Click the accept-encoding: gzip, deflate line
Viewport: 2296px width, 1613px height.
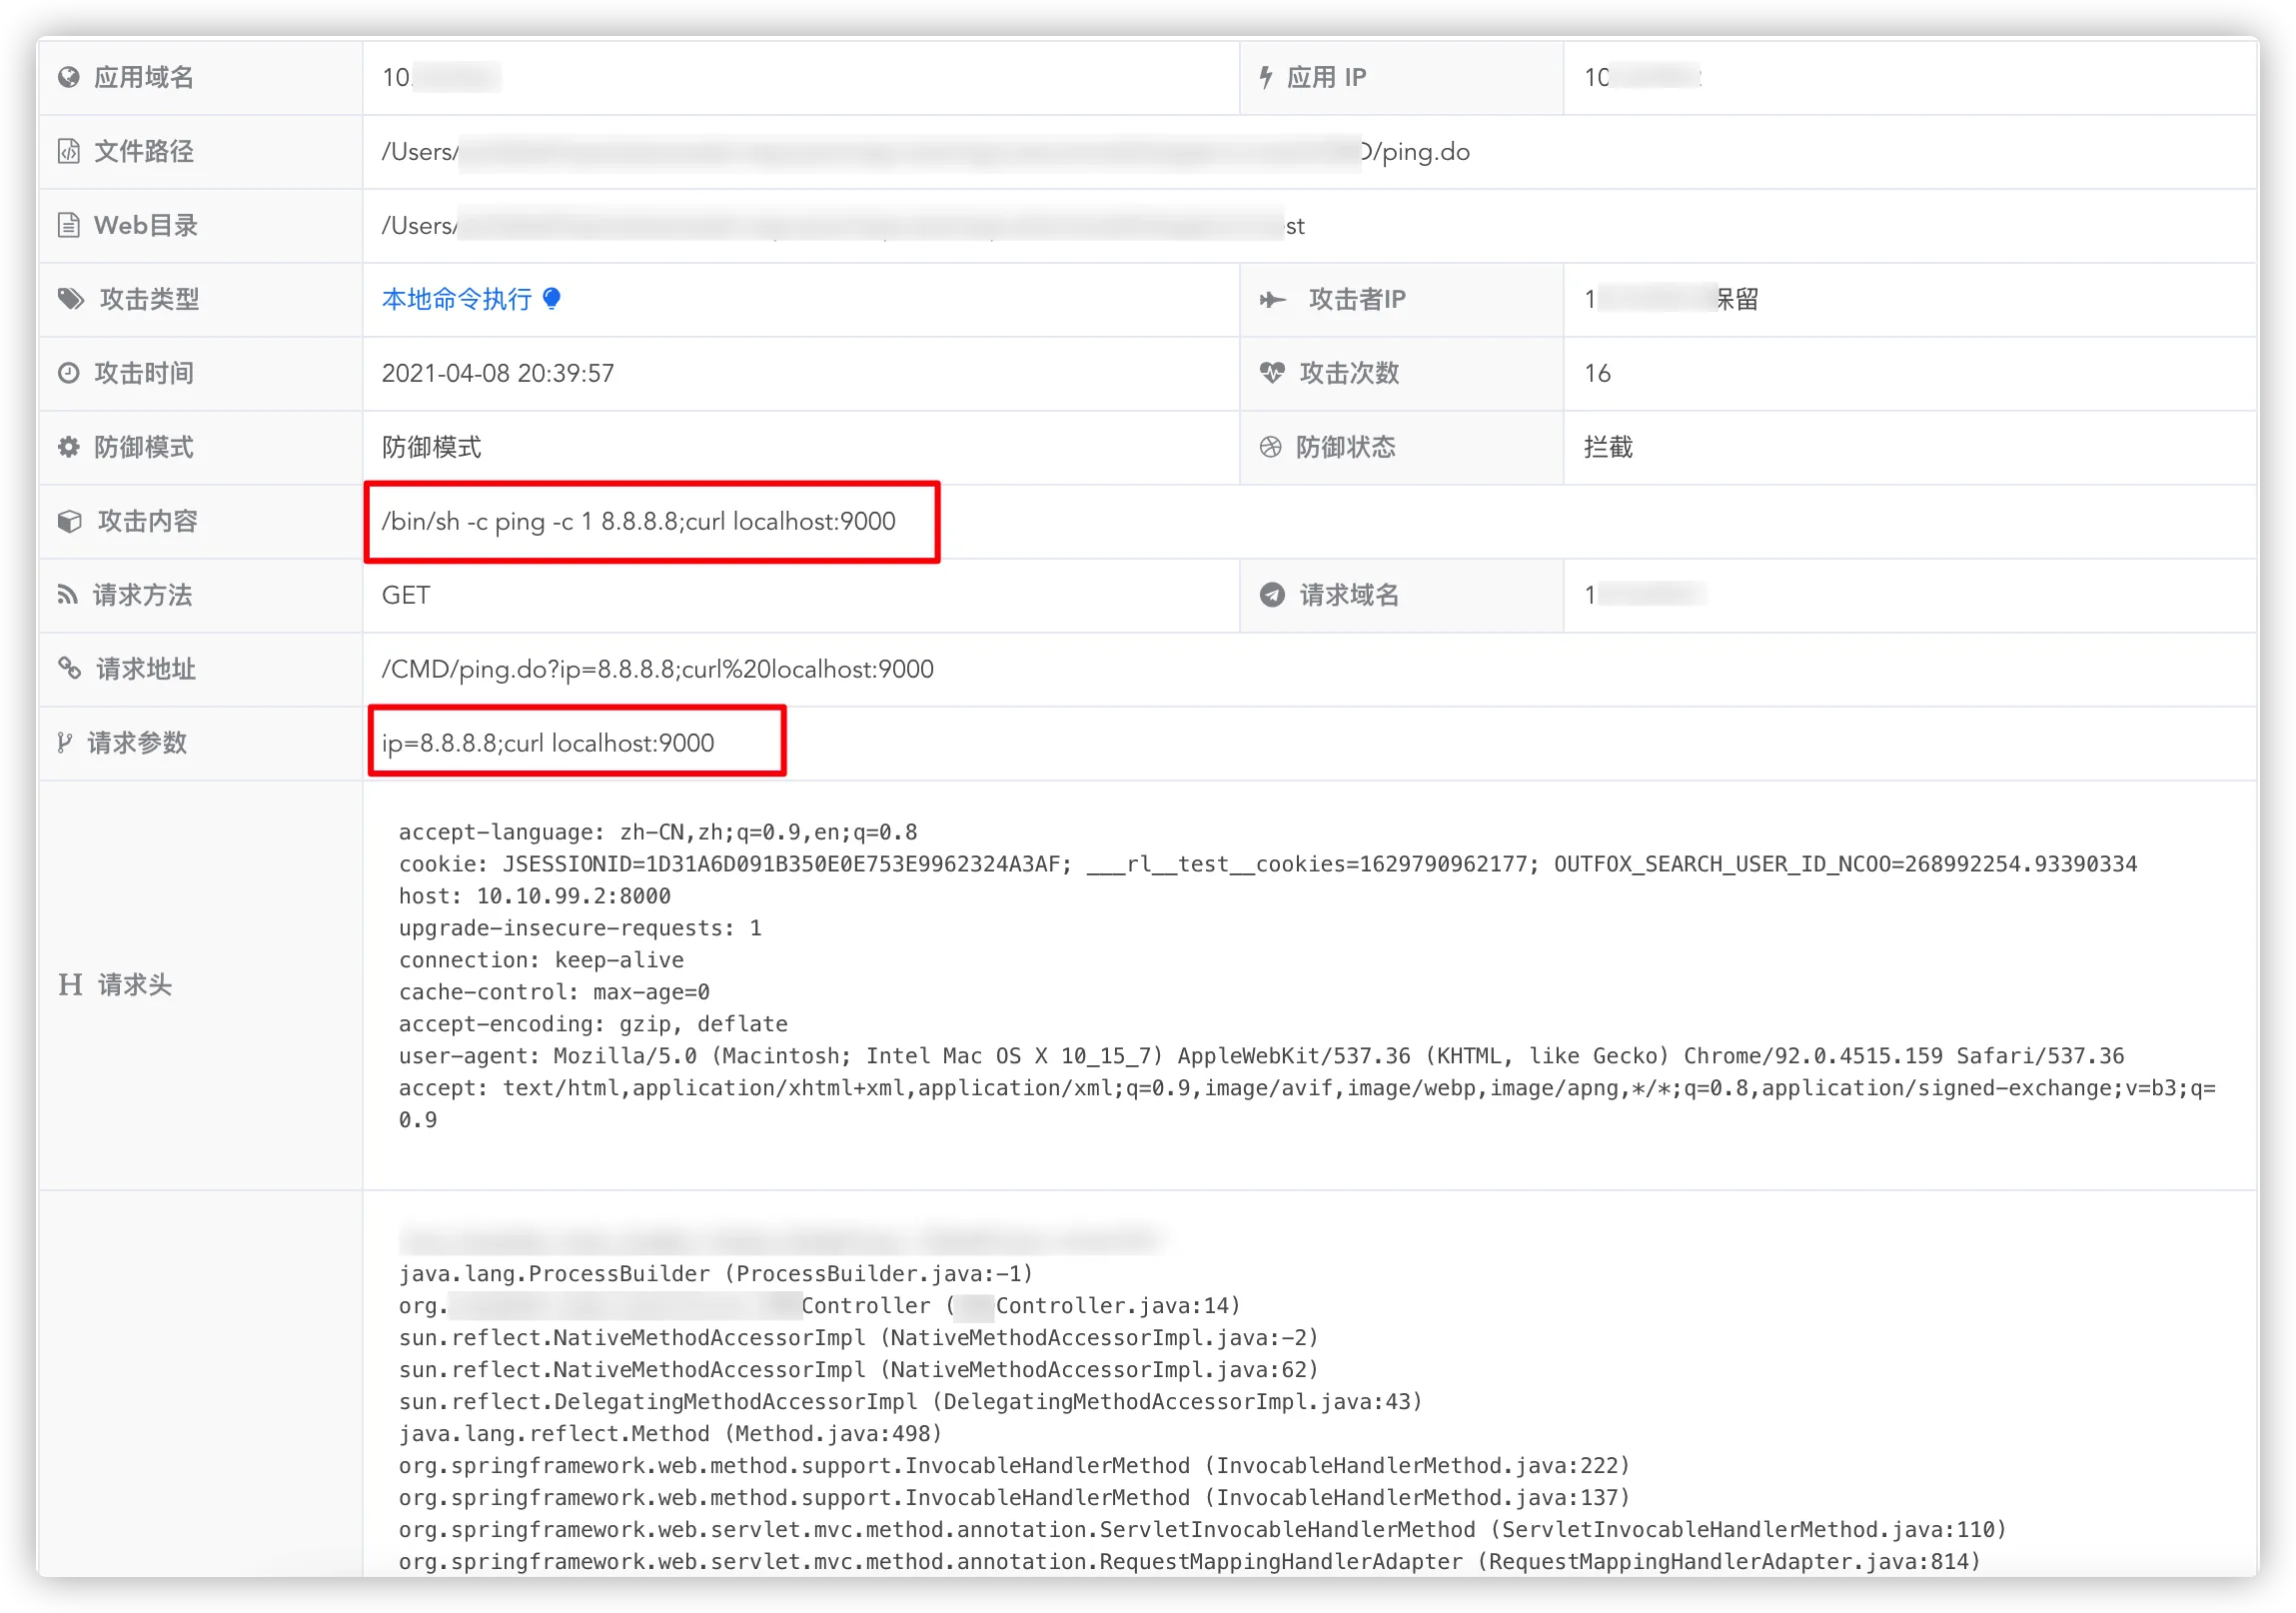[593, 1024]
